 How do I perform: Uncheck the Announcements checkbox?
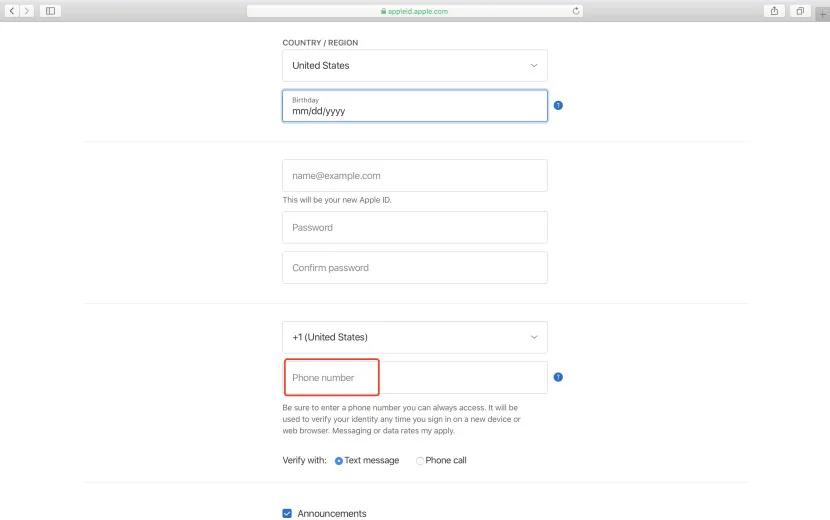point(288,514)
